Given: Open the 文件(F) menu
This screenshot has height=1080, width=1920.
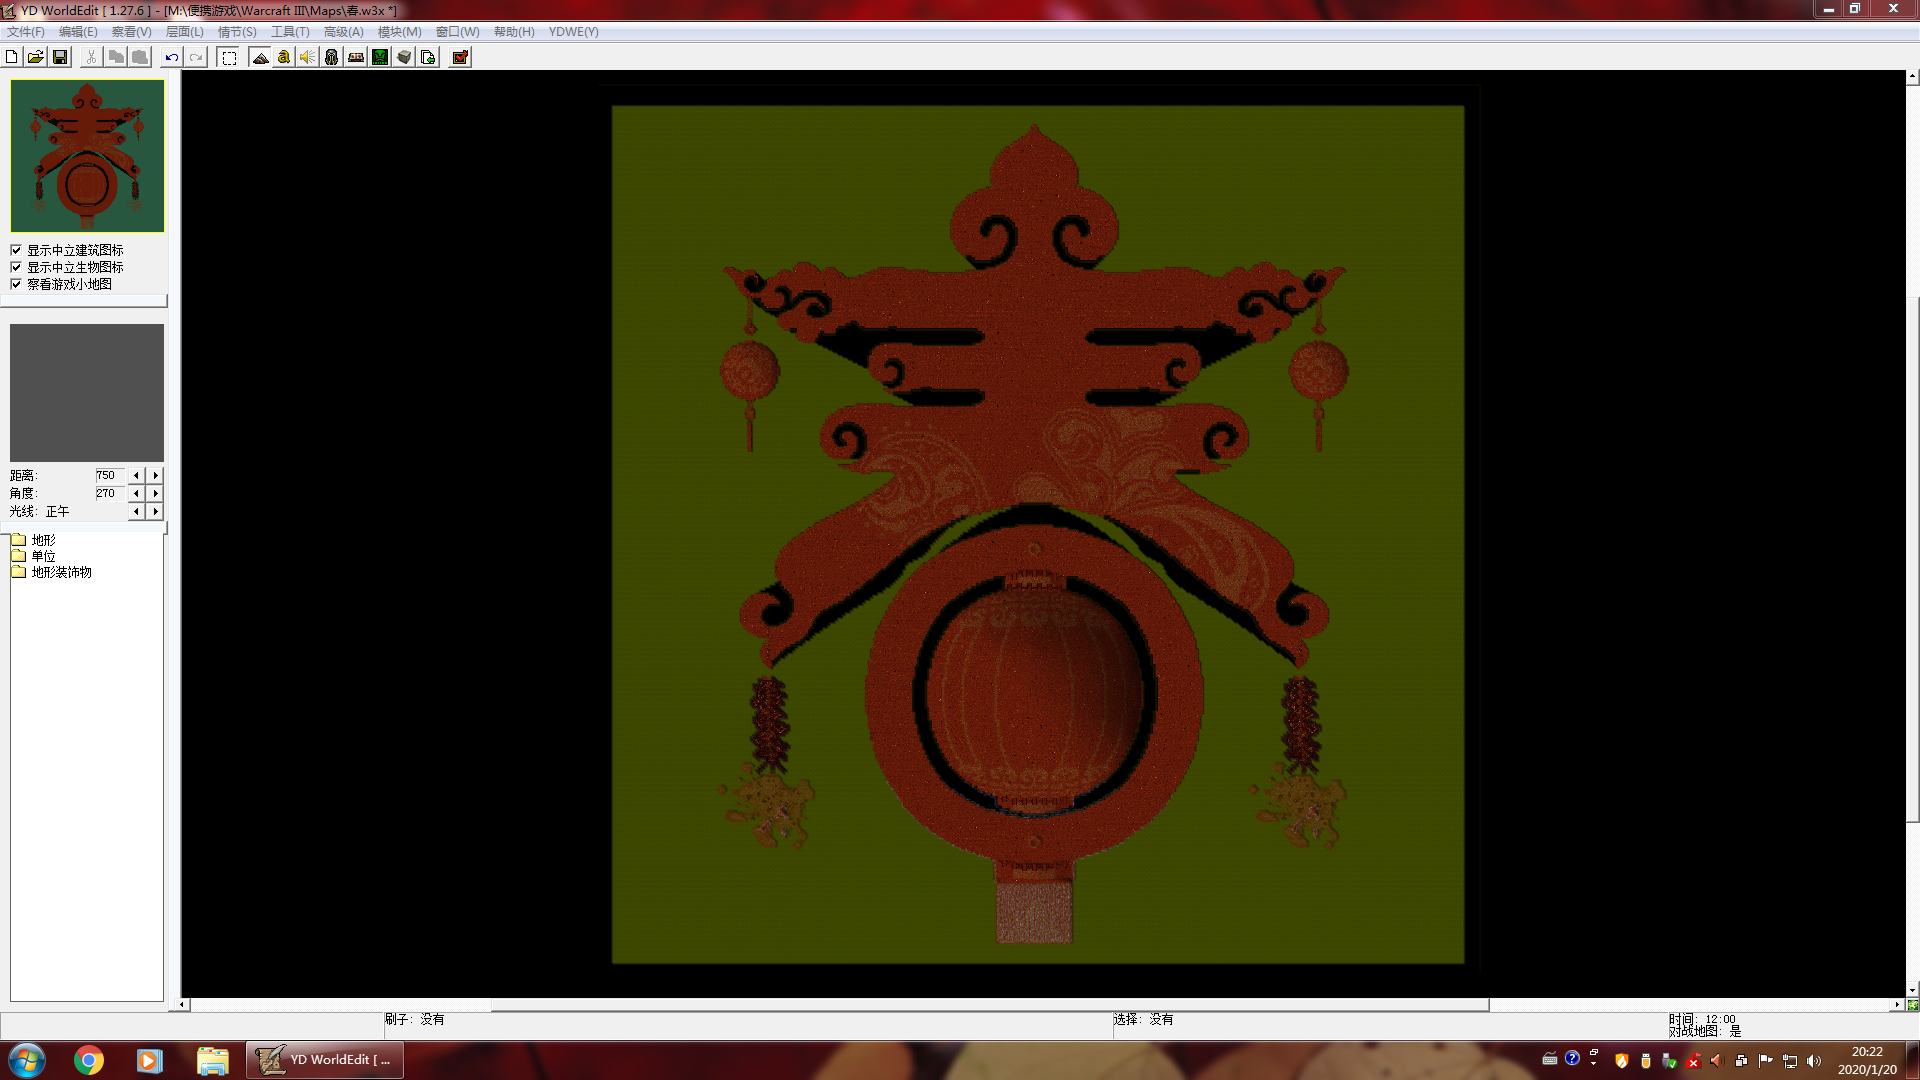Looking at the screenshot, I should pos(25,32).
